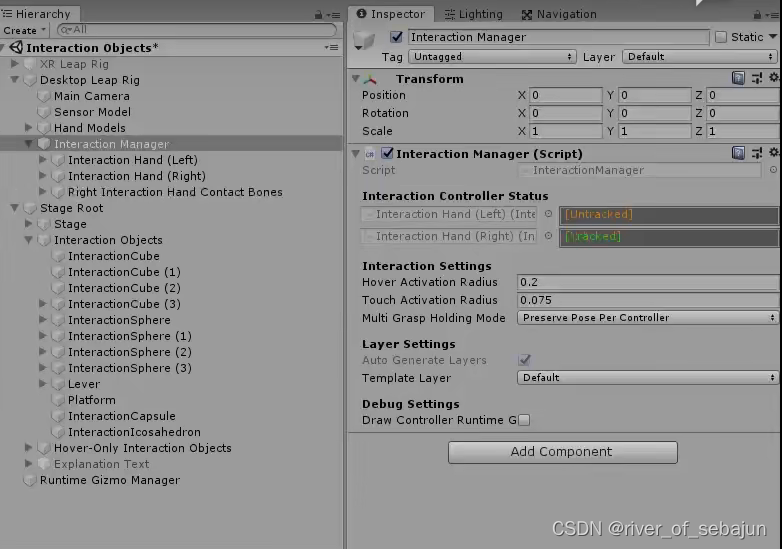Click the search icon in Hierarchy search
The width and height of the screenshot is (782, 549).
click(65, 30)
